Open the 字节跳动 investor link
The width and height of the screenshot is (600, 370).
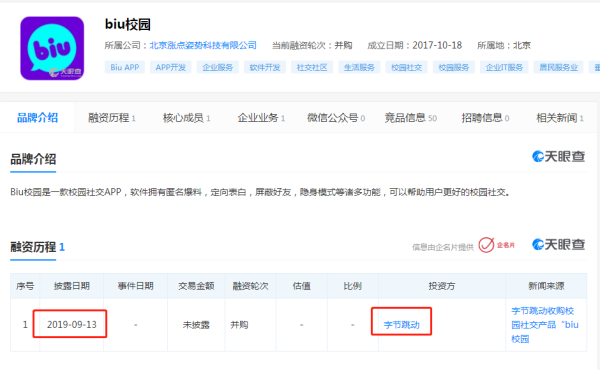(401, 325)
